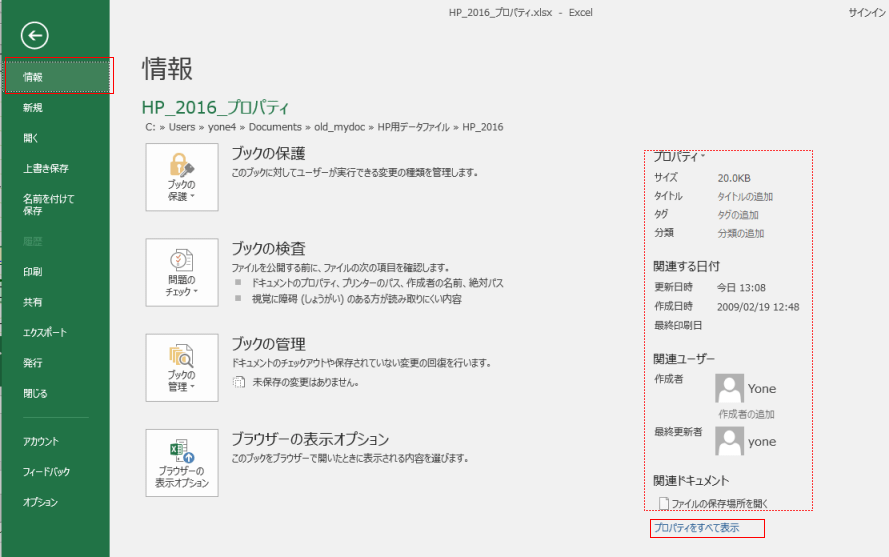Viewport: 889px width, 557px height.
Task: Click the ブラウザーの表示オプション Excel icon button
Action: [181, 462]
